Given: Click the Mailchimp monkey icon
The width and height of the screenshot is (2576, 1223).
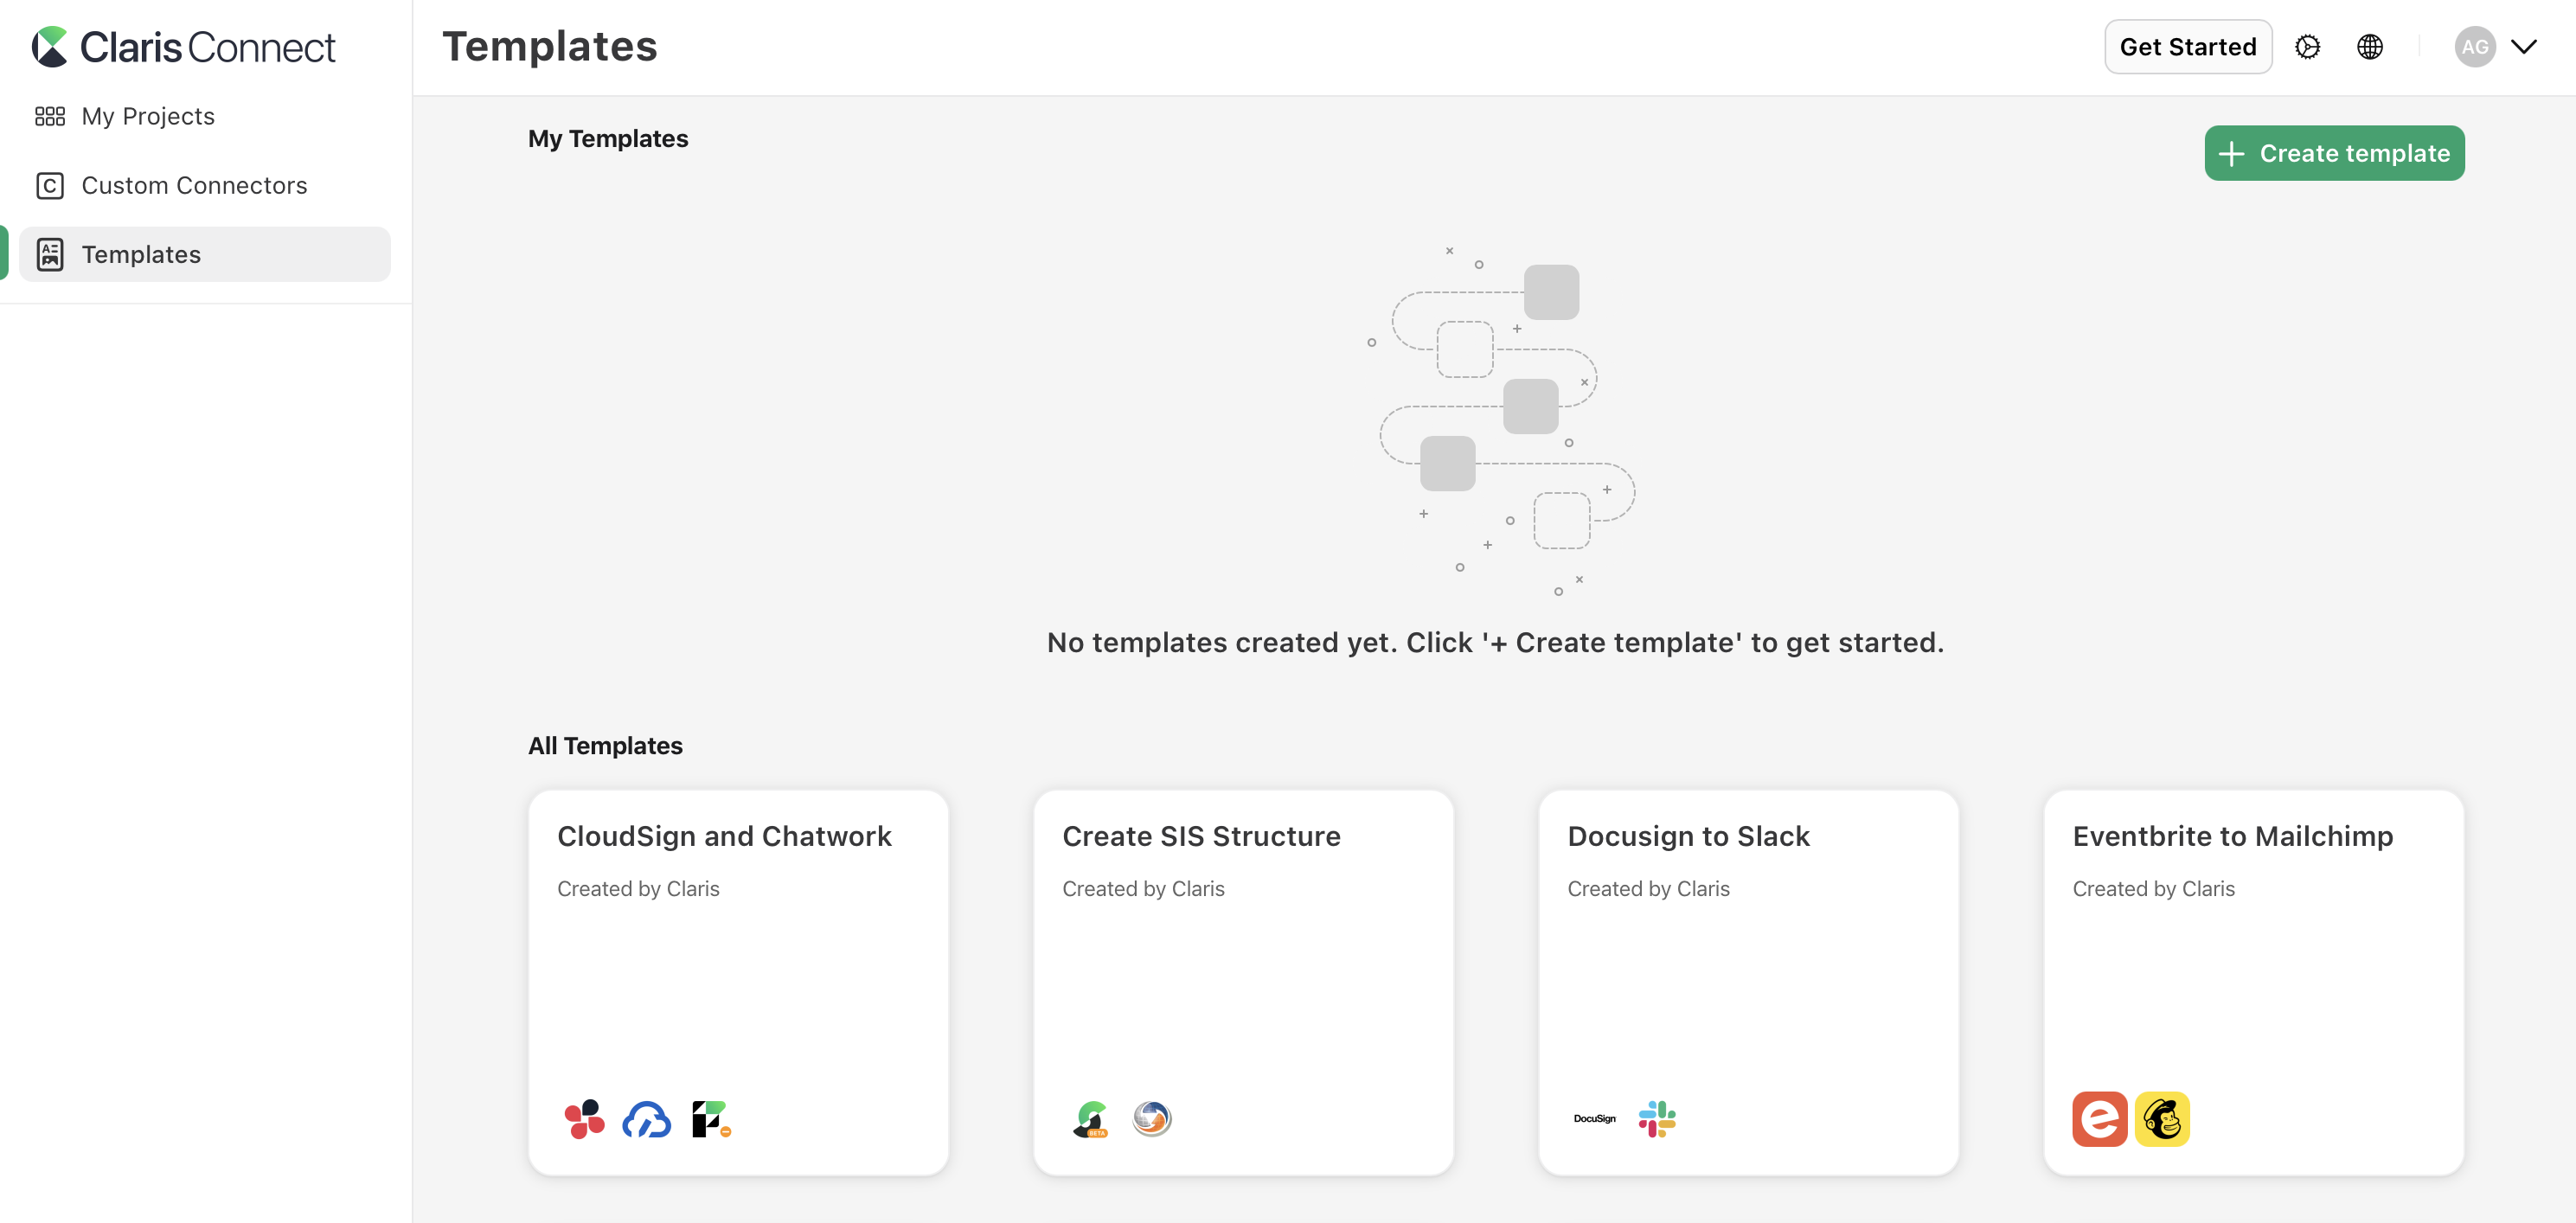Looking at the screenshot, I should tap(2161, 1118).
